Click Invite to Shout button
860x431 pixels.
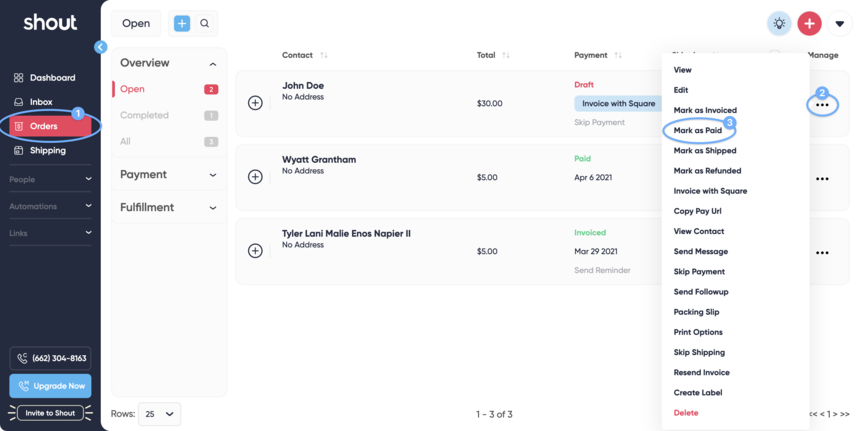click(x=50, y=413)
